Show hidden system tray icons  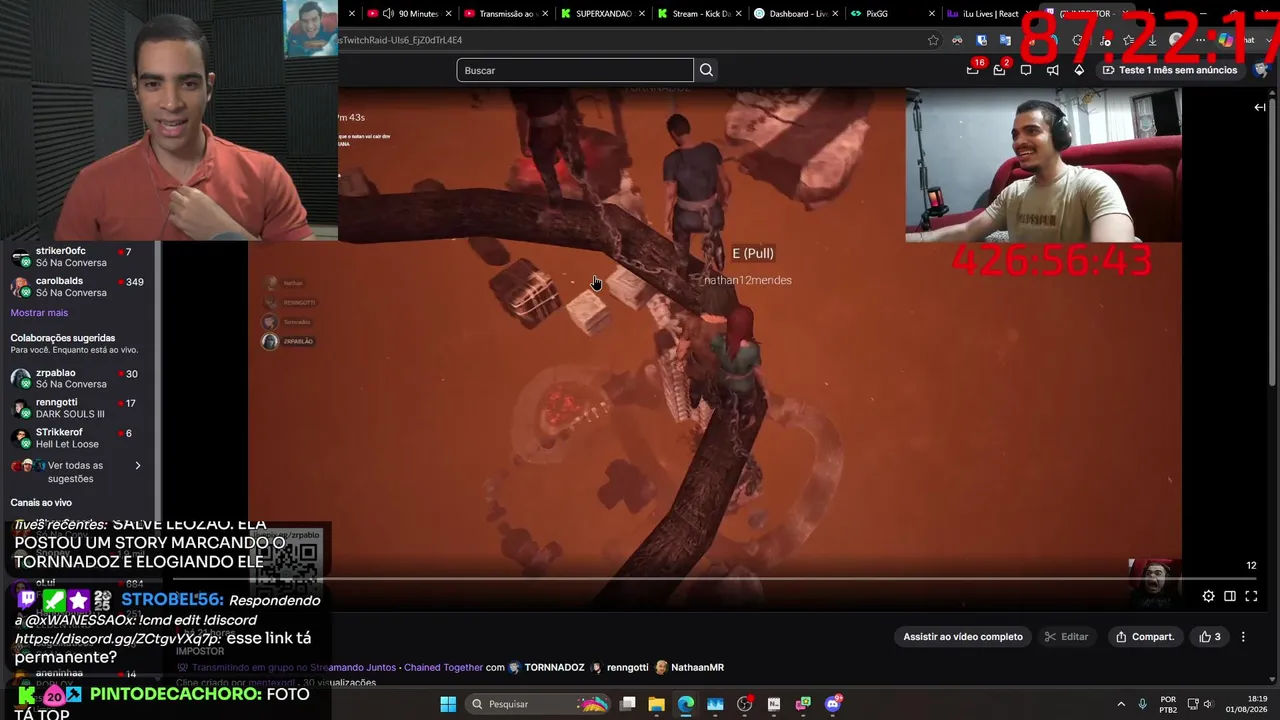click(x=1121, y=704)
